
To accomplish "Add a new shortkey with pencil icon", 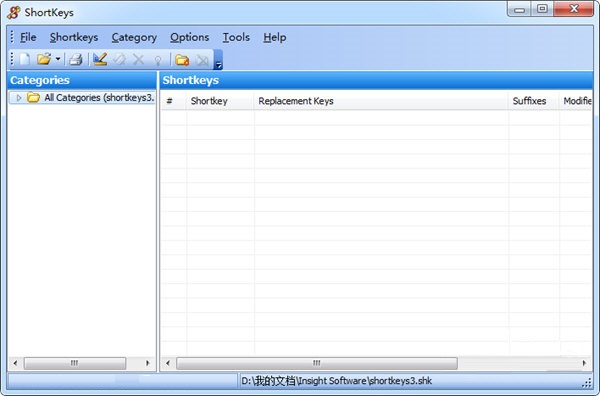I will [x=100, y=59].
